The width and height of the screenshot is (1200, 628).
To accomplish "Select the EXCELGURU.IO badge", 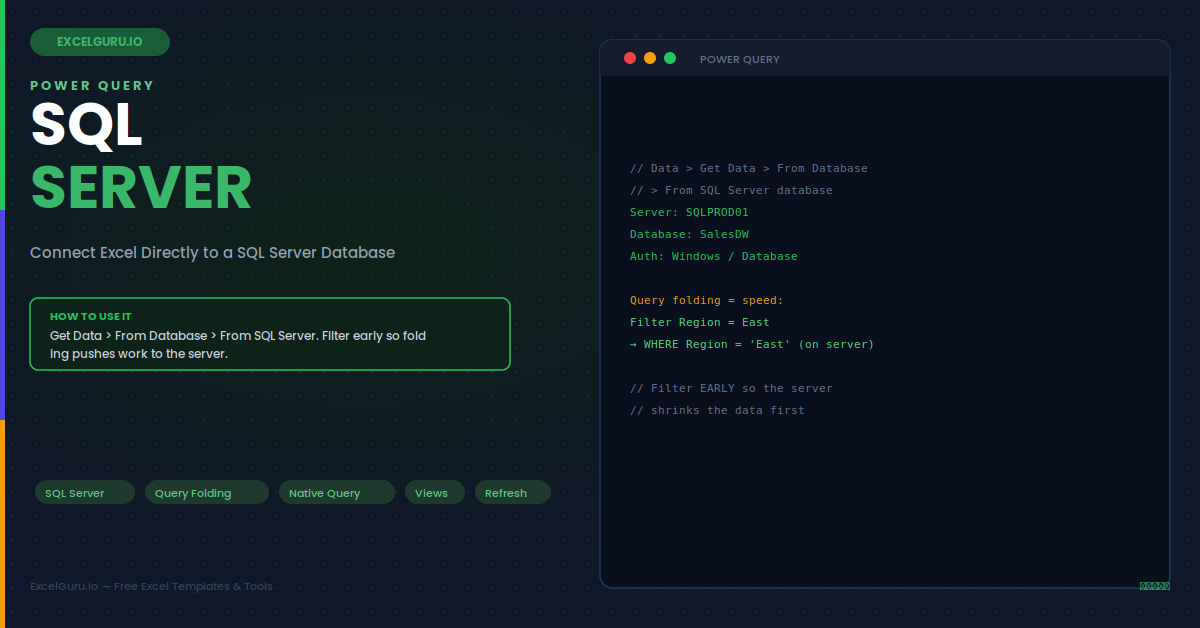I will 100,42.
